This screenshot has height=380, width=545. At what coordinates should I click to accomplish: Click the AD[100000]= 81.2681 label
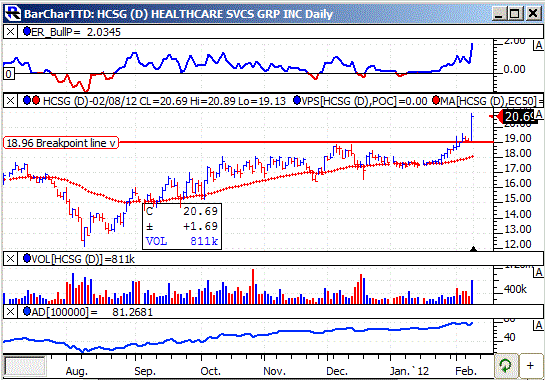pyautogui.click(x=92, y=312)
